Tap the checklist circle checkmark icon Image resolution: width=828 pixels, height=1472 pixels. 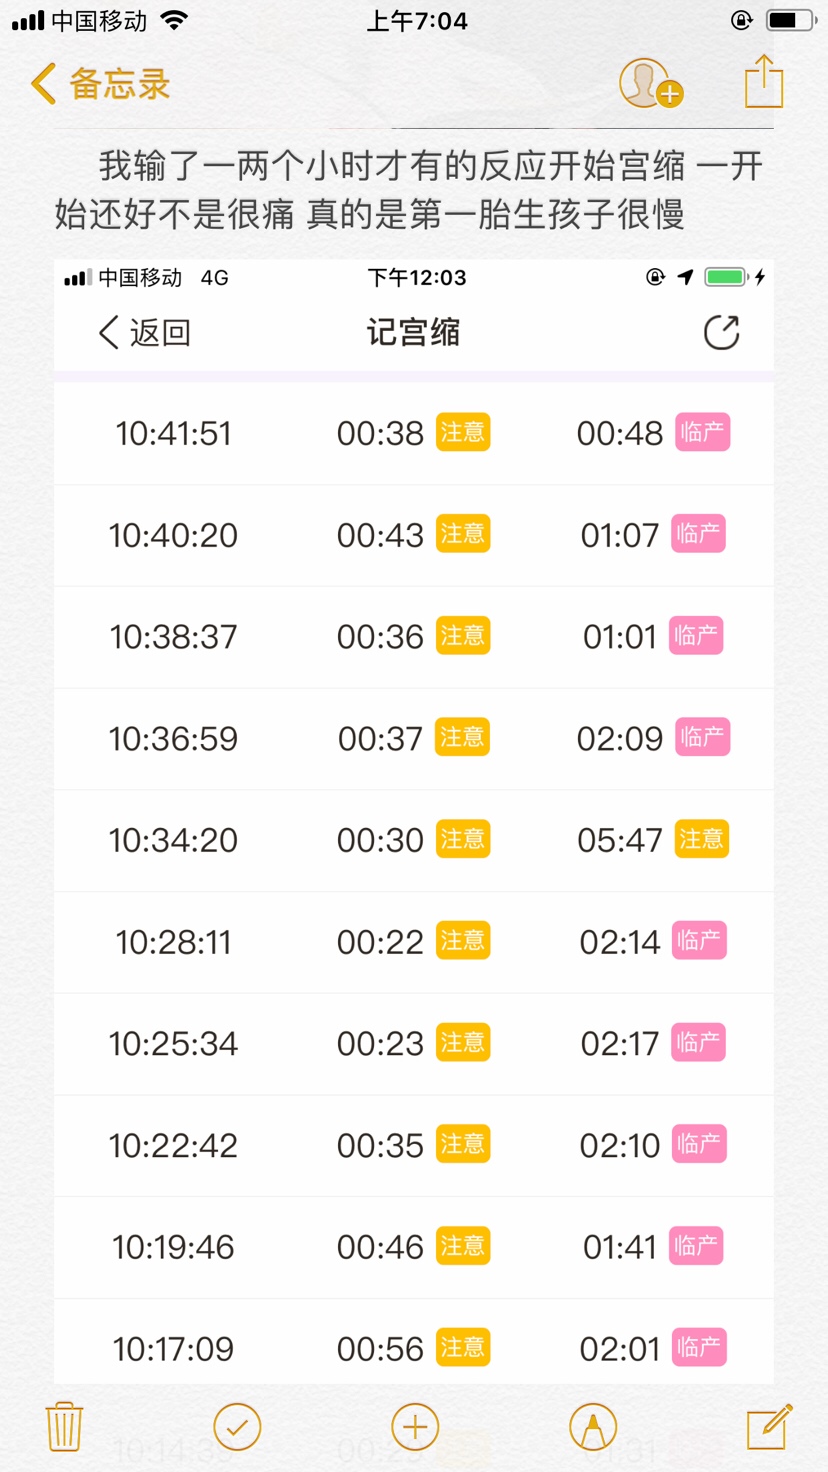coord(237,1426)
